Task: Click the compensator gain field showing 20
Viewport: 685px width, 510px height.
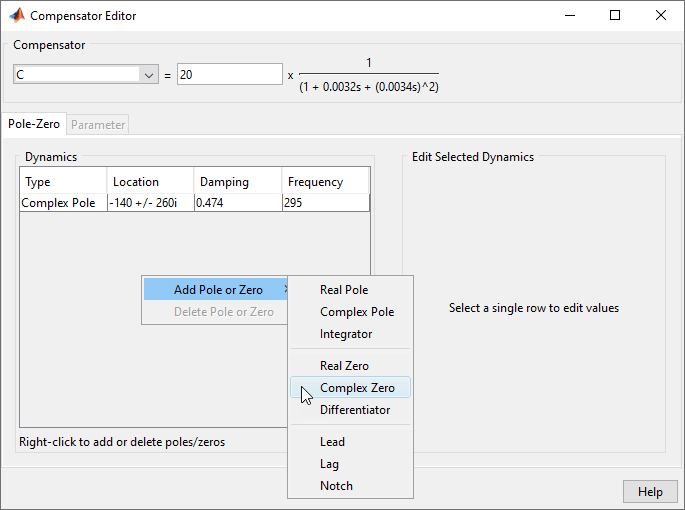Action: (x=229, y=75)
